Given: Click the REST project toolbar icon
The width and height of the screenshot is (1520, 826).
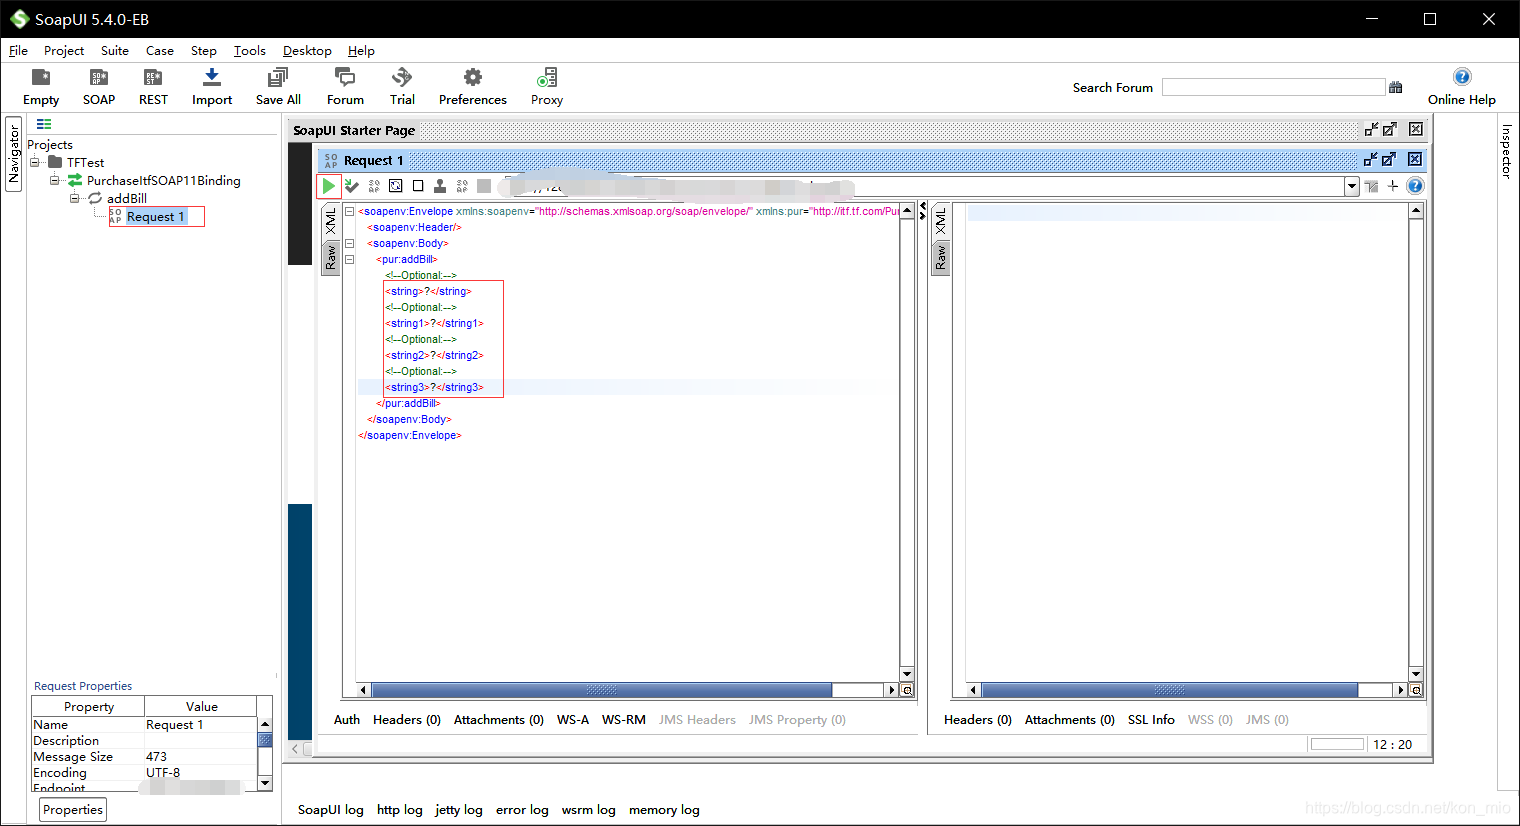Looking at the screenshot, I should 153,78.
